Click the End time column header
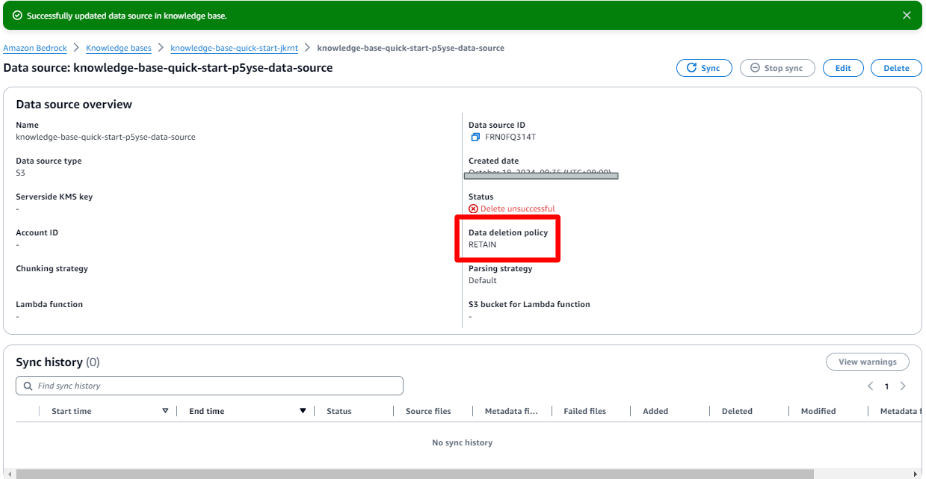 pos(207,411)
